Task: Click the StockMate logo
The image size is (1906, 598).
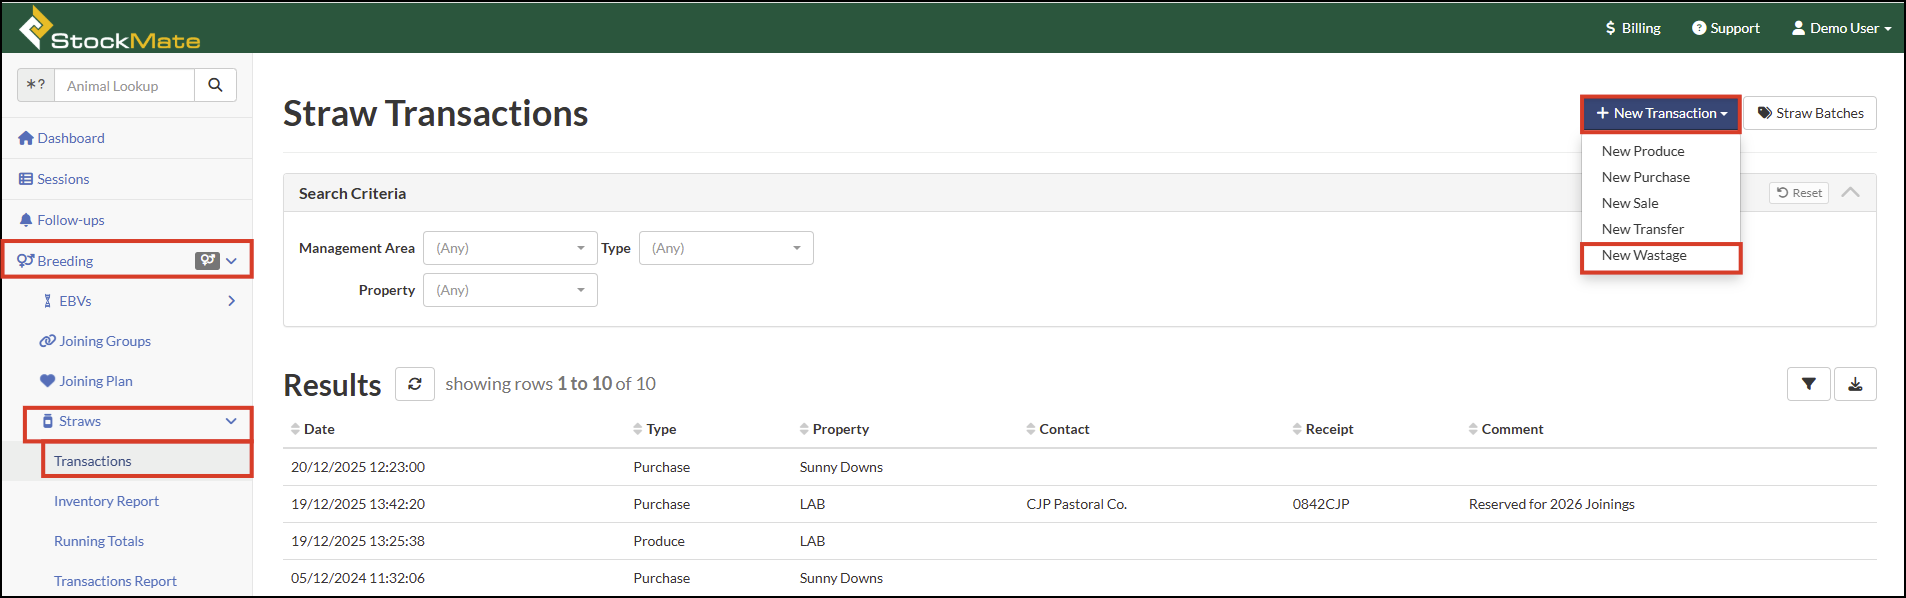Action: pos(110,28)
